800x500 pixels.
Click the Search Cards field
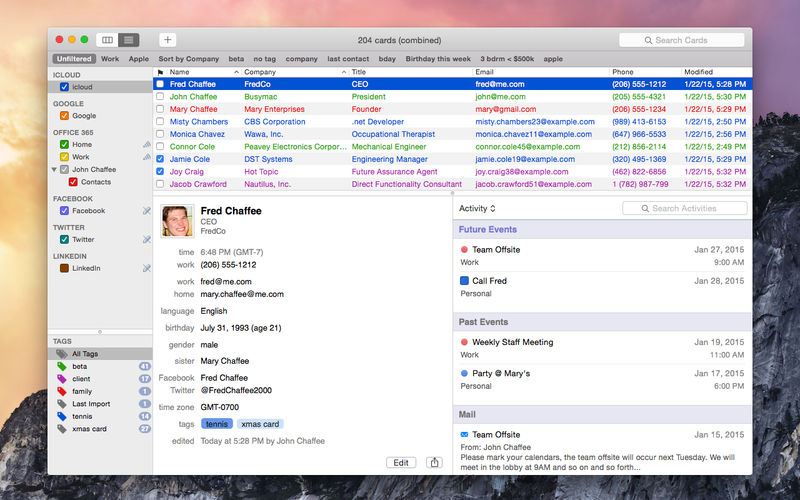[x=681, y=40]
